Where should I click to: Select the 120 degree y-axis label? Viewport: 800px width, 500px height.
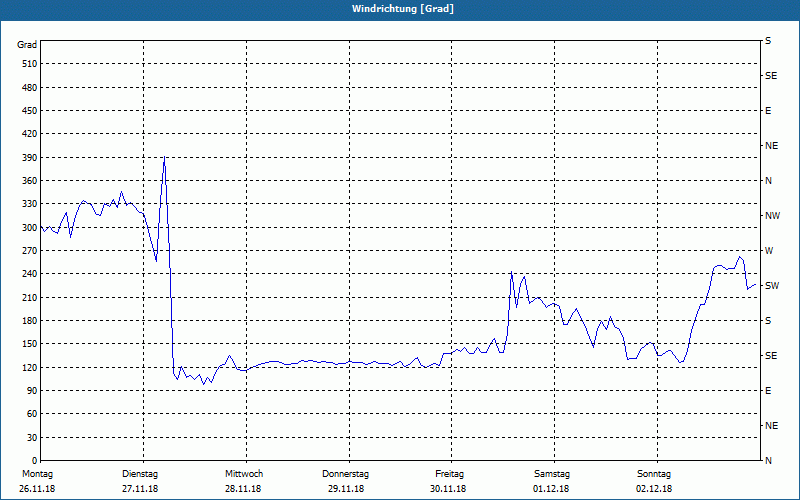[28, 367]
